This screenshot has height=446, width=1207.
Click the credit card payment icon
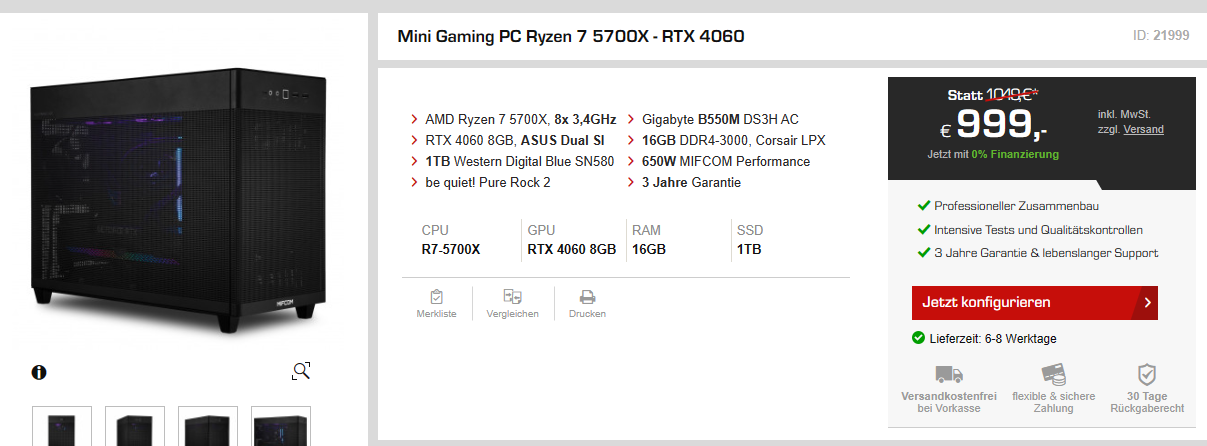[1053, 374]
